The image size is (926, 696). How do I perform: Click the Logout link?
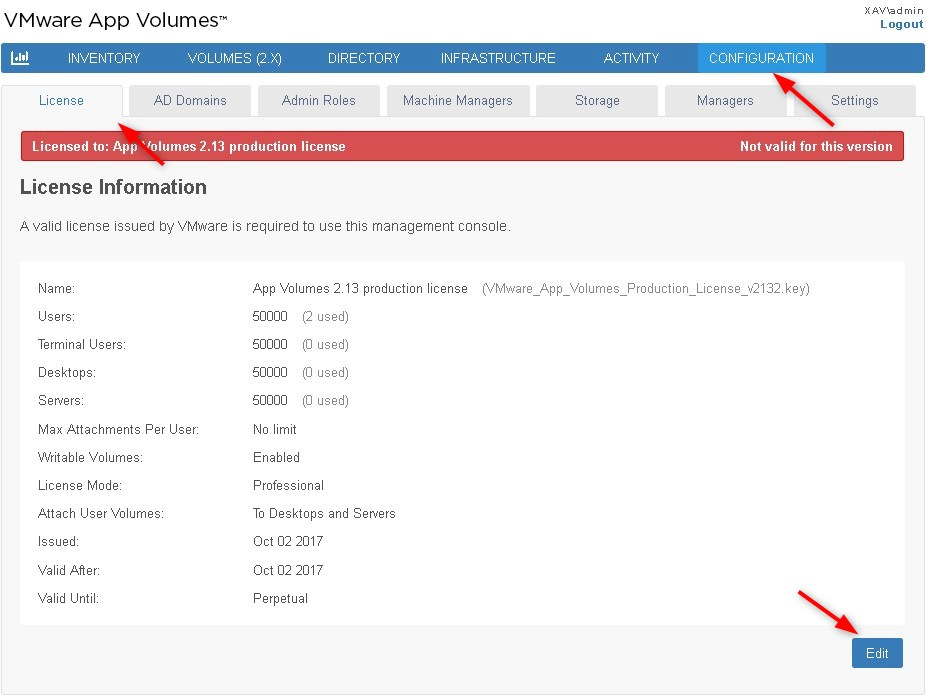[x=901, y=24]
